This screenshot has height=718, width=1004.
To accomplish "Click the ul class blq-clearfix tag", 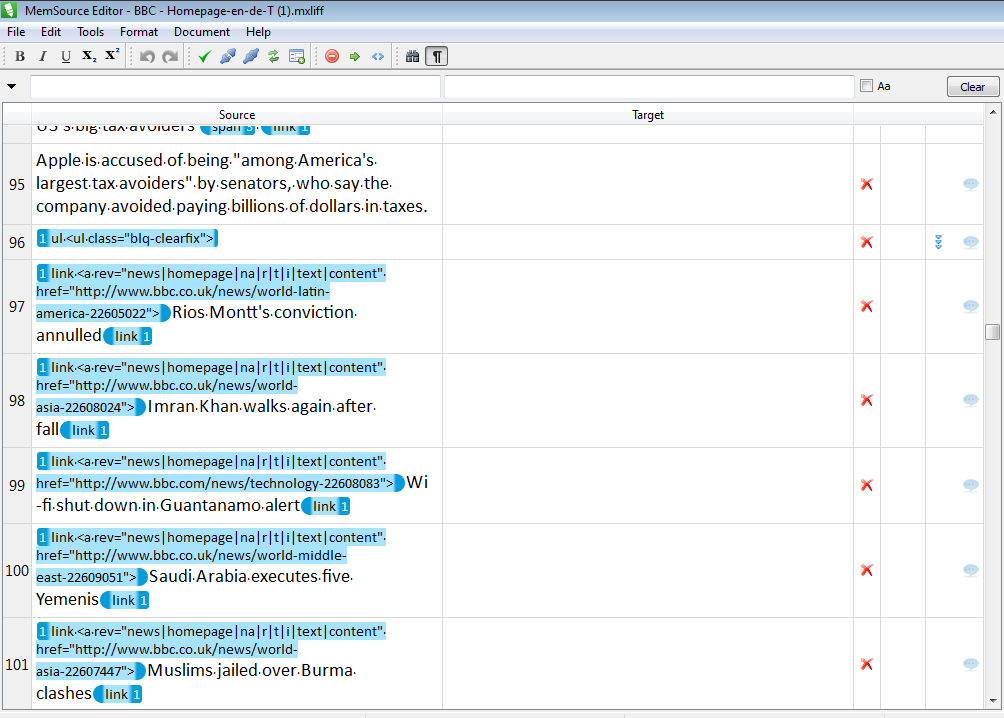I will [x=127, y=238].
